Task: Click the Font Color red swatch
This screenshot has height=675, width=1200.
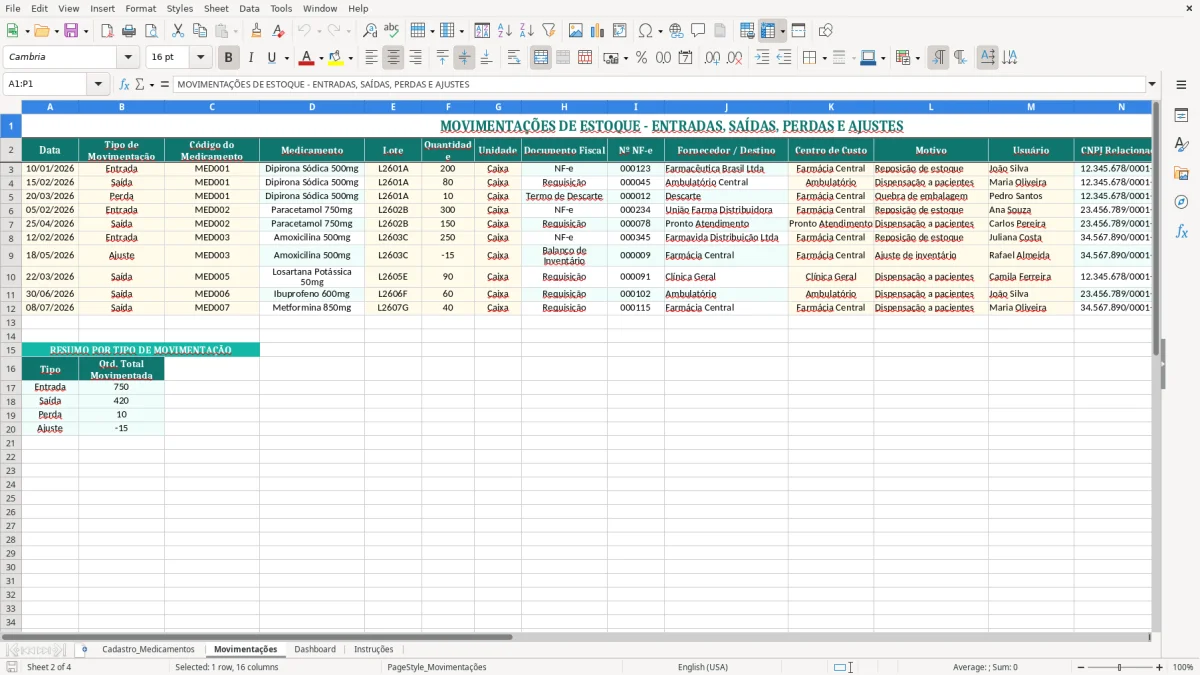Action: (x=306, y=58)
